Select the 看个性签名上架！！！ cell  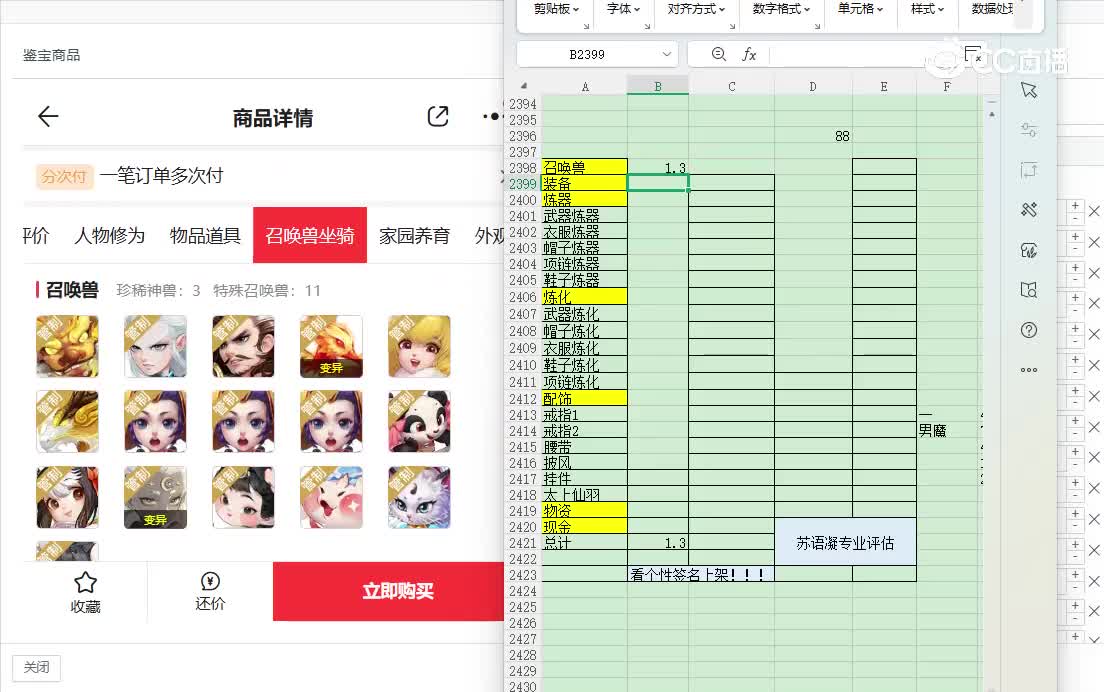point(701,574)
